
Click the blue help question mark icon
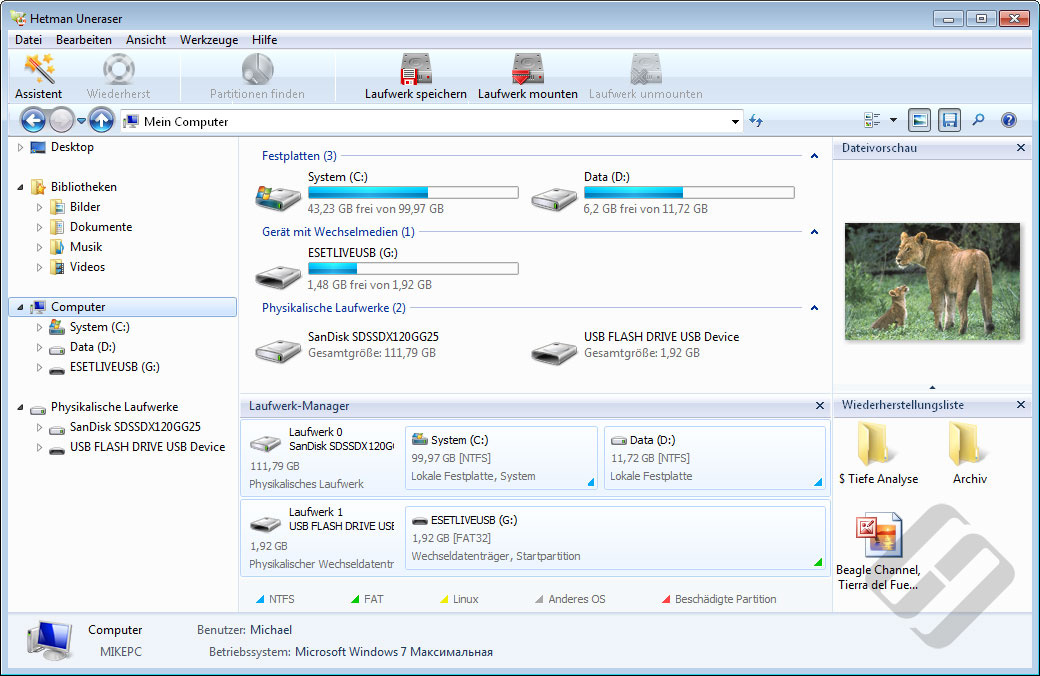click(x=1008, y=121)
